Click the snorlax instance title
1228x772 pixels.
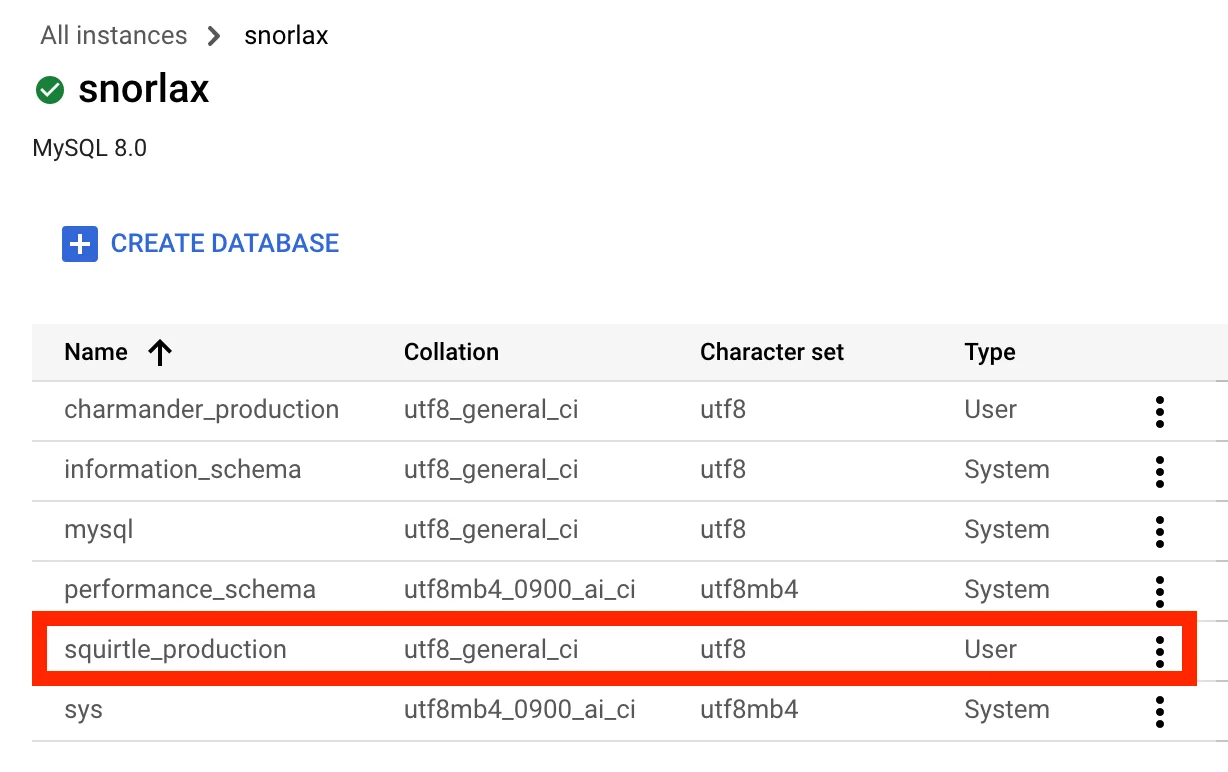pyautogui.click(x=144, y=89)
